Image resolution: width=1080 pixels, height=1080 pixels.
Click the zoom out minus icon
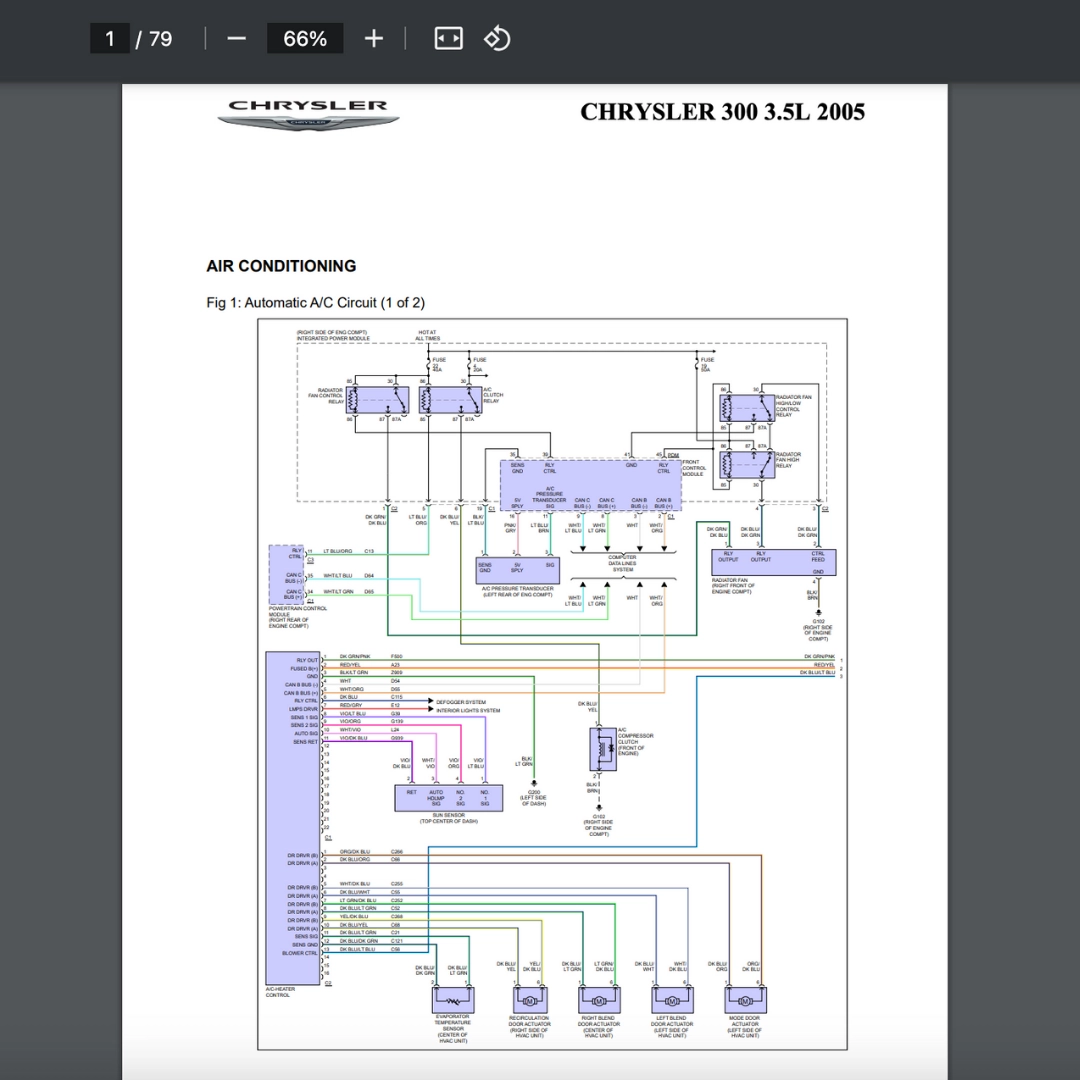[x=236, y=39]
